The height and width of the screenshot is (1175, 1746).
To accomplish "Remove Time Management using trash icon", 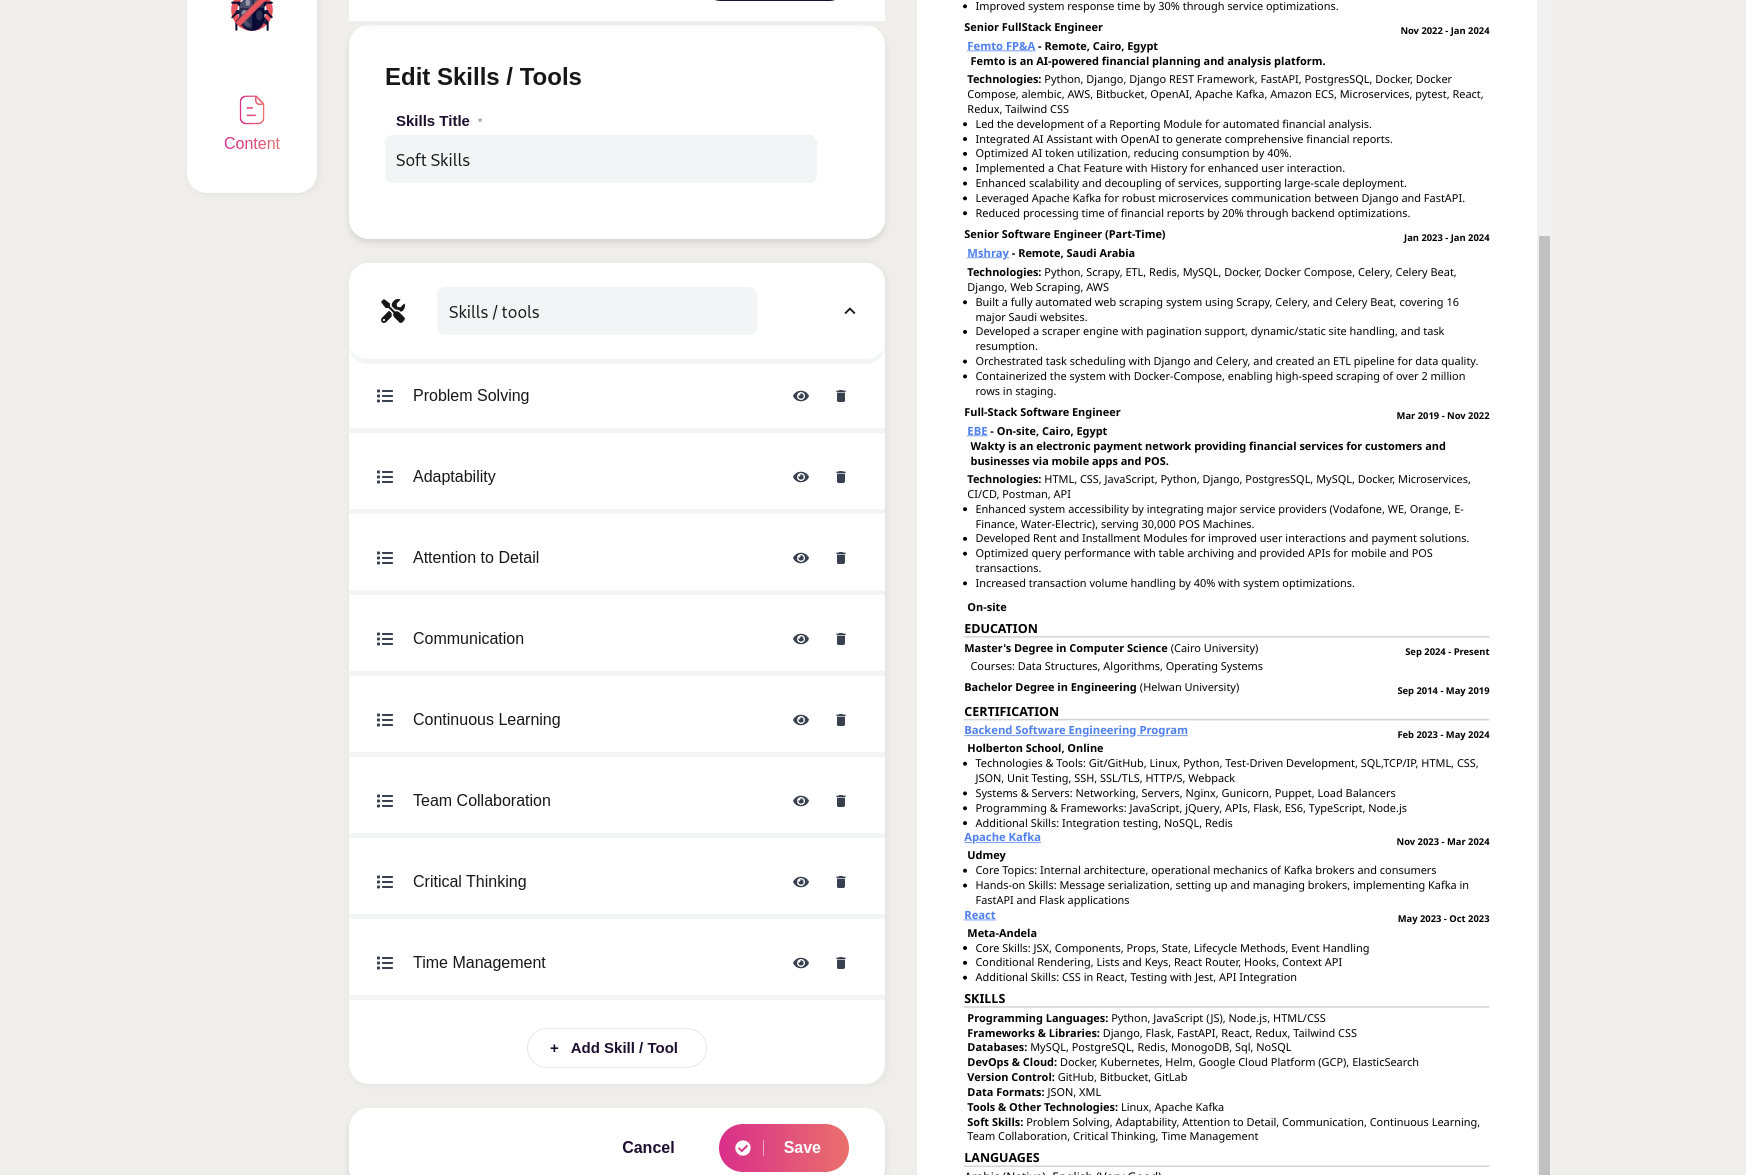I will (841, 963).
